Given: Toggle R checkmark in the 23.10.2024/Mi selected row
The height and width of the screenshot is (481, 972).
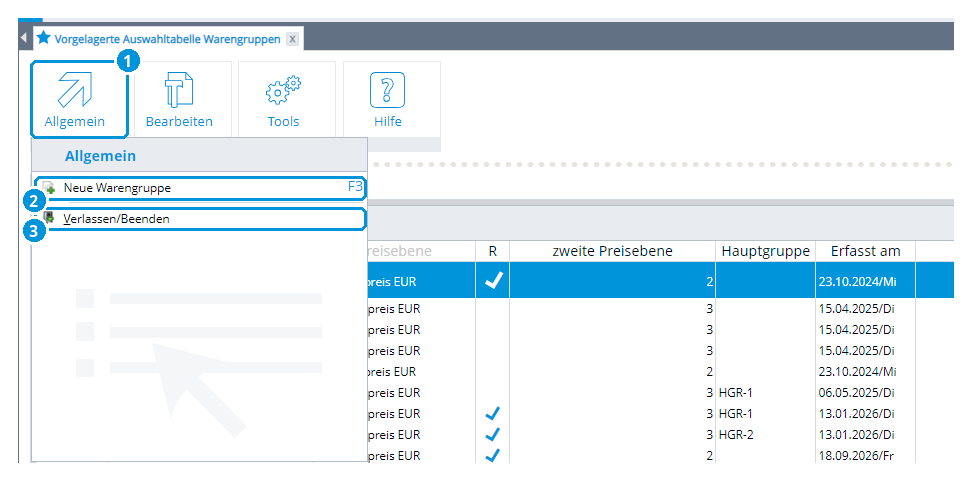Looking at the screenshot, I should coord(493,281).
